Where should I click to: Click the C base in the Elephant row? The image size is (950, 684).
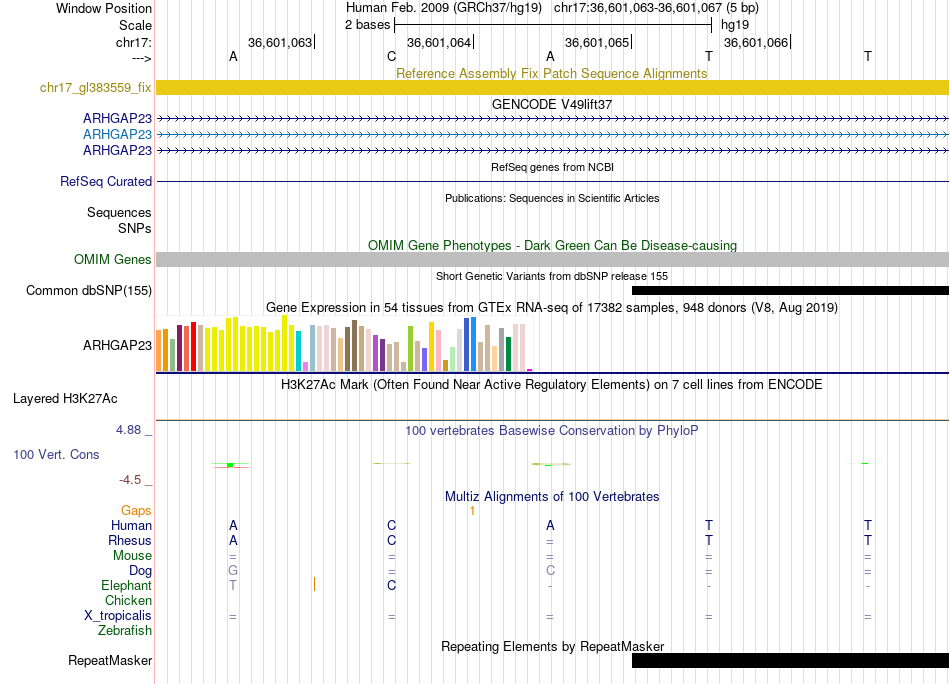pos(391,585)
